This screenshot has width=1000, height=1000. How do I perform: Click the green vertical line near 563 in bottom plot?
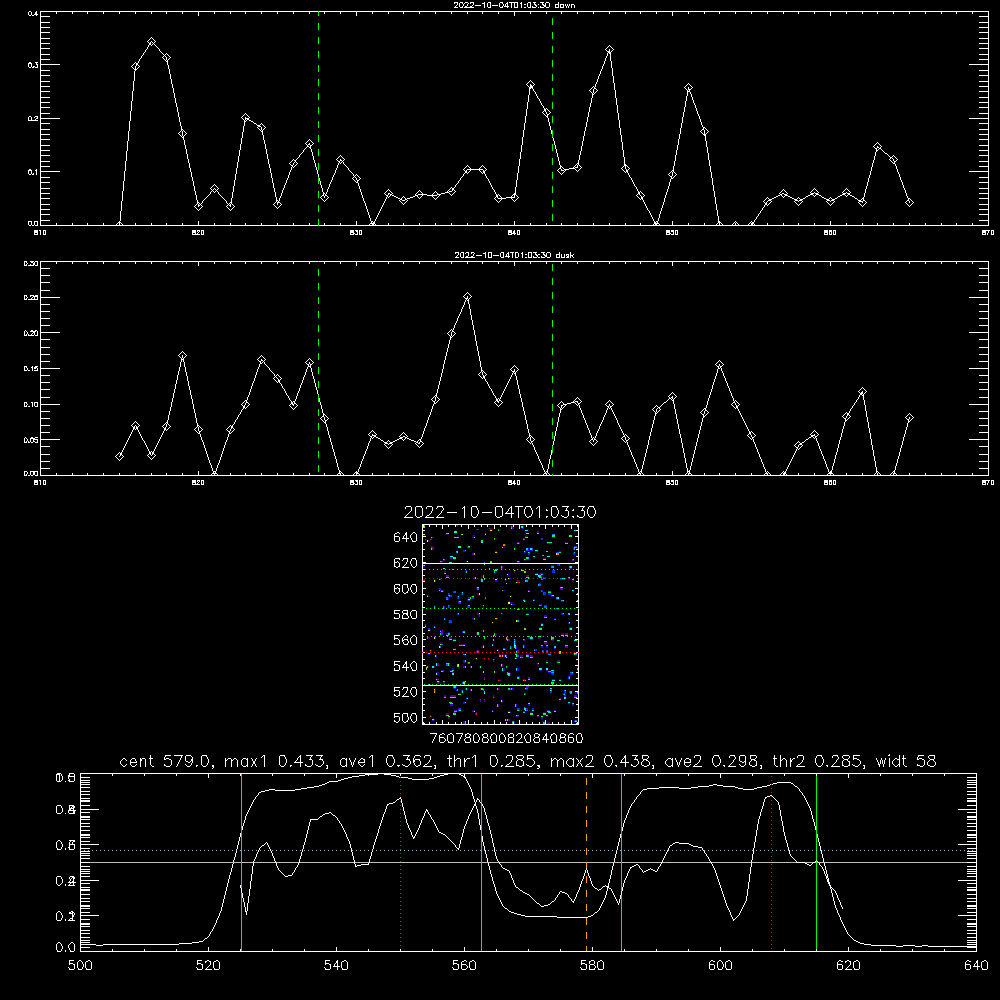pos(482,861)
